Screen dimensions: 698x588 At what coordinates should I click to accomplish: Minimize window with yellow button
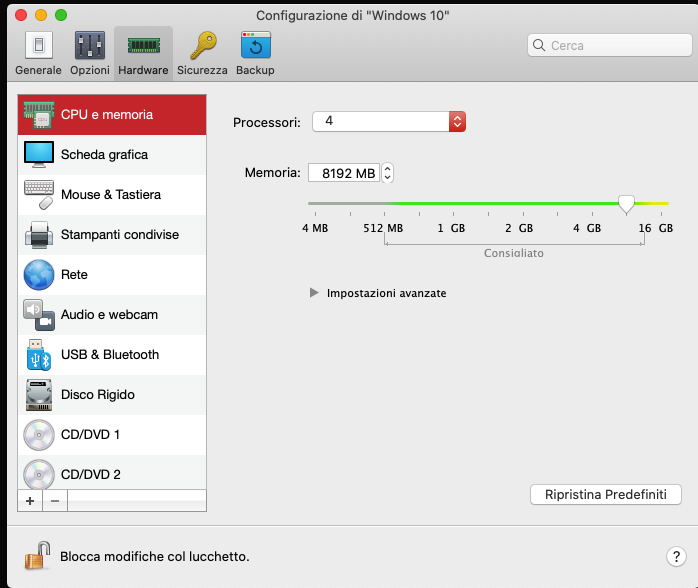click(41, 15)
